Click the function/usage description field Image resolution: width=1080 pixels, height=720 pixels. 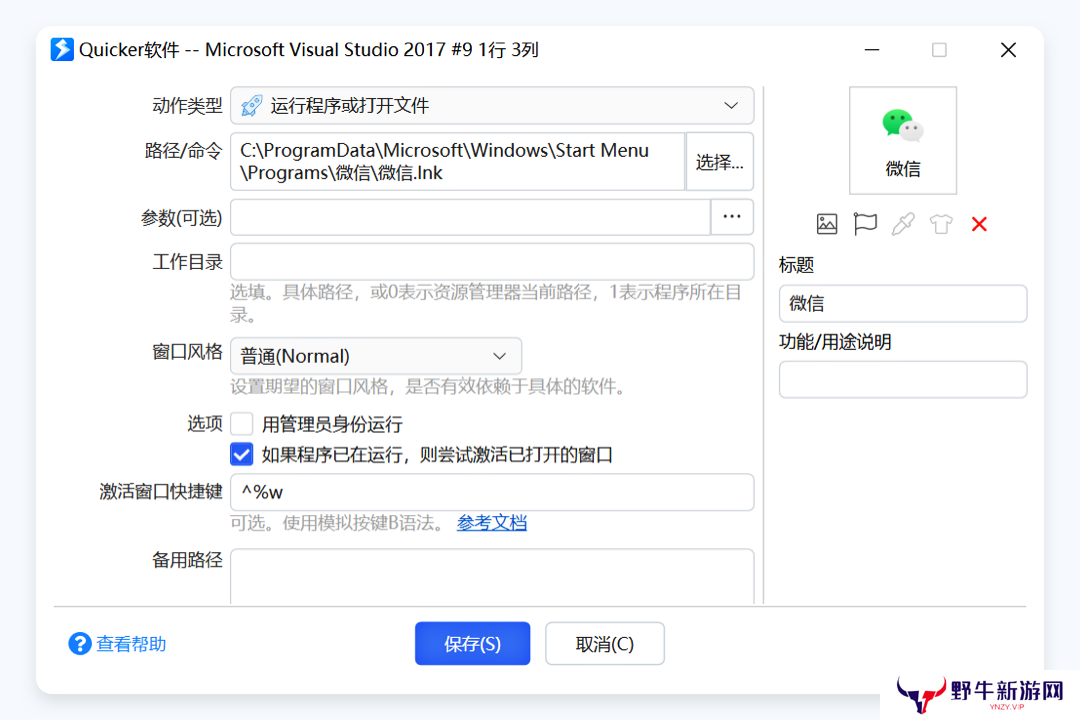(902, 380)
